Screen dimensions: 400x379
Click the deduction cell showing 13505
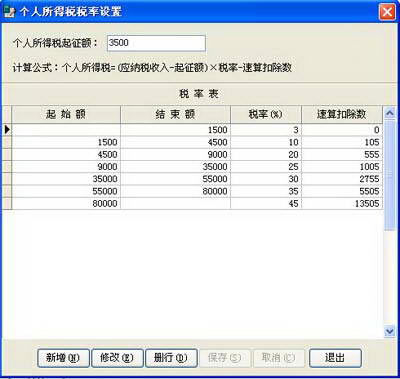coord(342,204)
